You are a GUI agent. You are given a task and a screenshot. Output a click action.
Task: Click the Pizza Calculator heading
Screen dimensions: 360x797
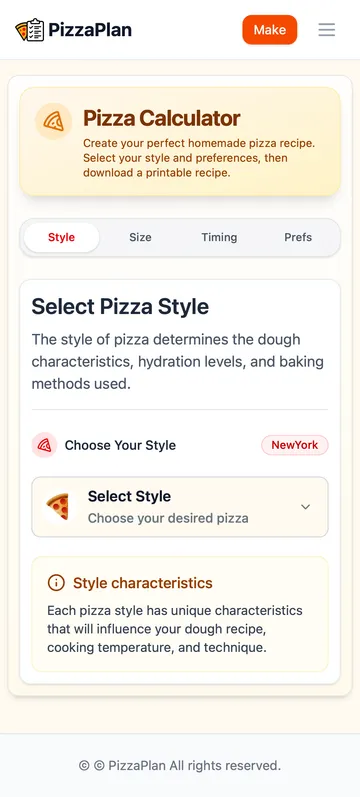tap(162, 118)
